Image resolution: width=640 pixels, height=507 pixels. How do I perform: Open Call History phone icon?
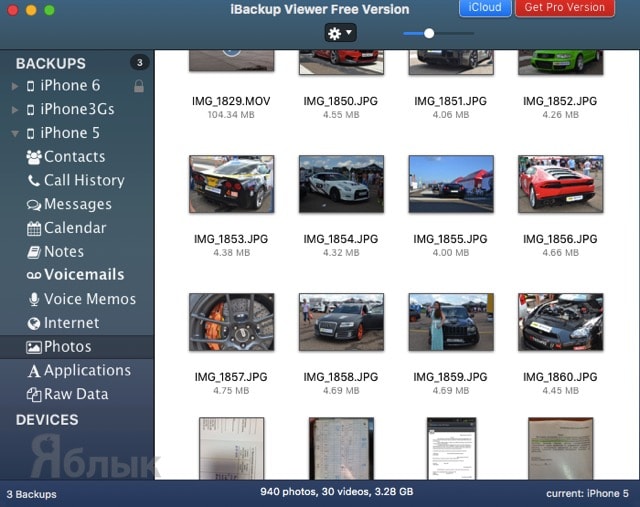point(34,181)
